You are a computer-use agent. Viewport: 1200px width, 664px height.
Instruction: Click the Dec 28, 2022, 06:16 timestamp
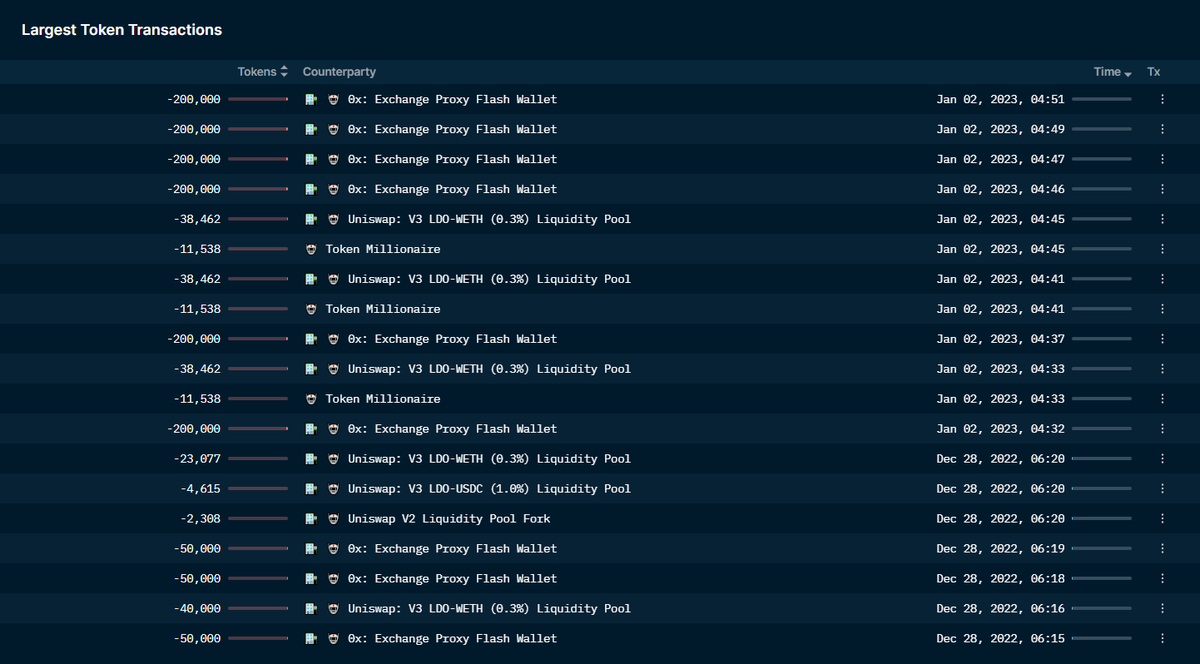(1000, 609)
